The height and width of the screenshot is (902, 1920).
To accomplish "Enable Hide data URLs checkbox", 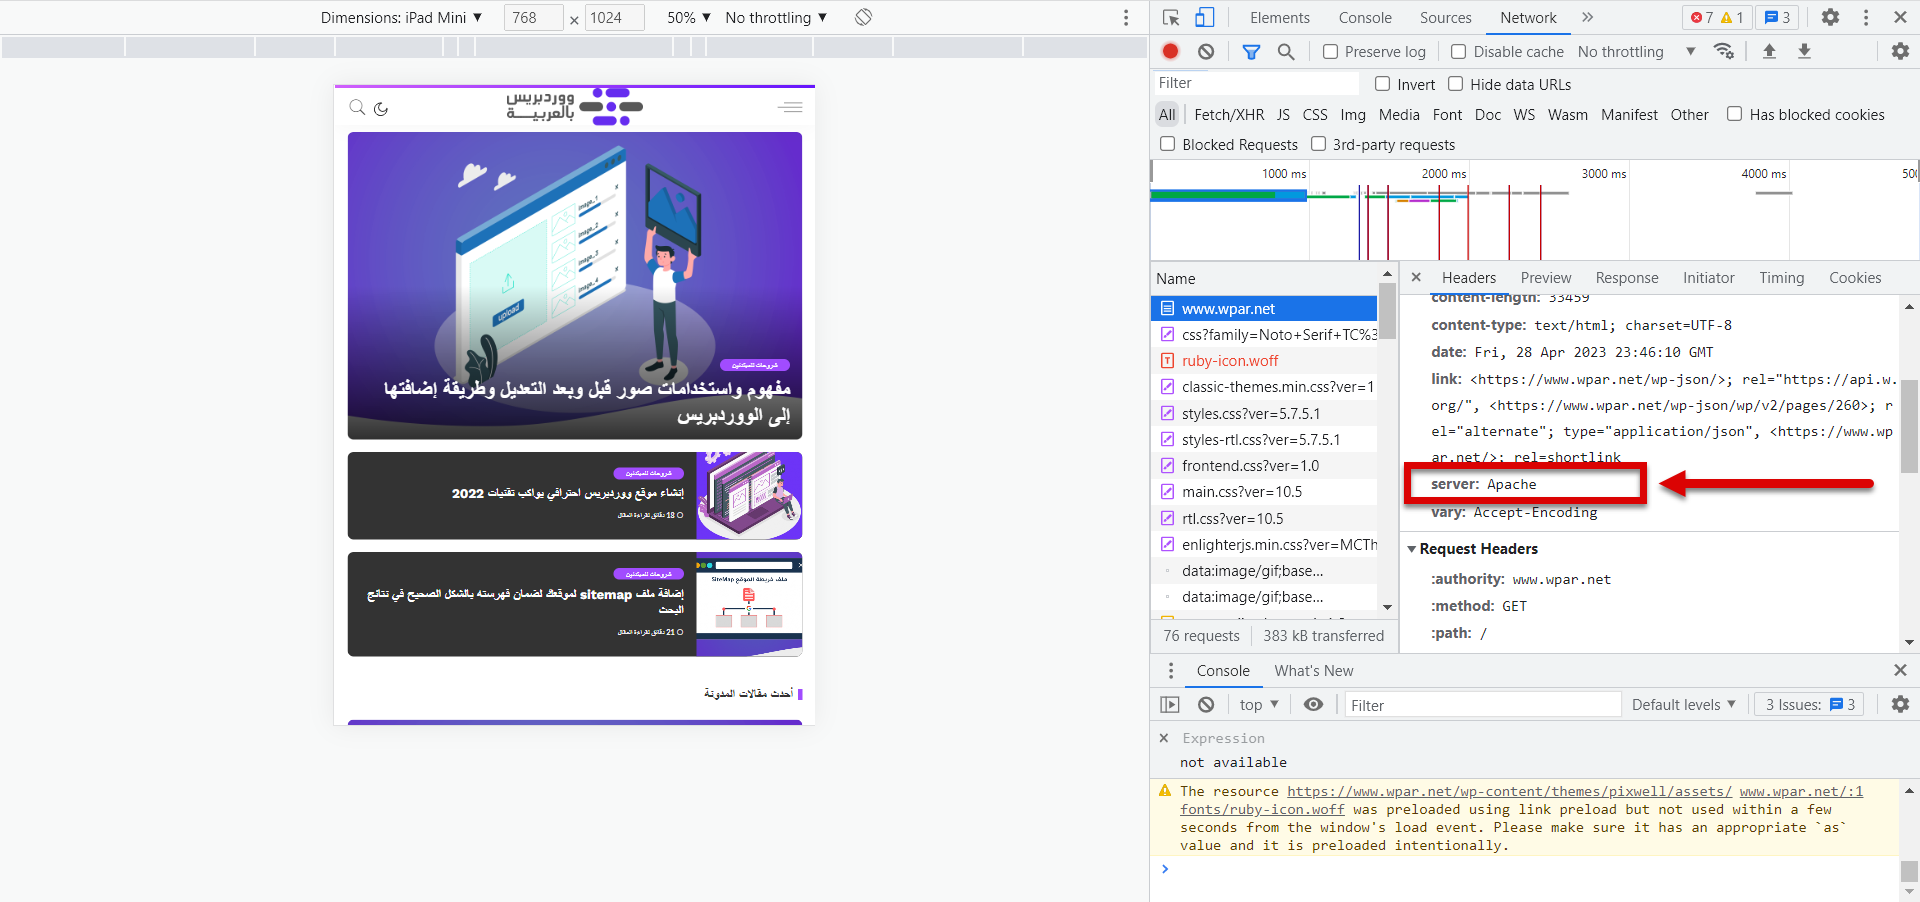I will [1456, 84].
